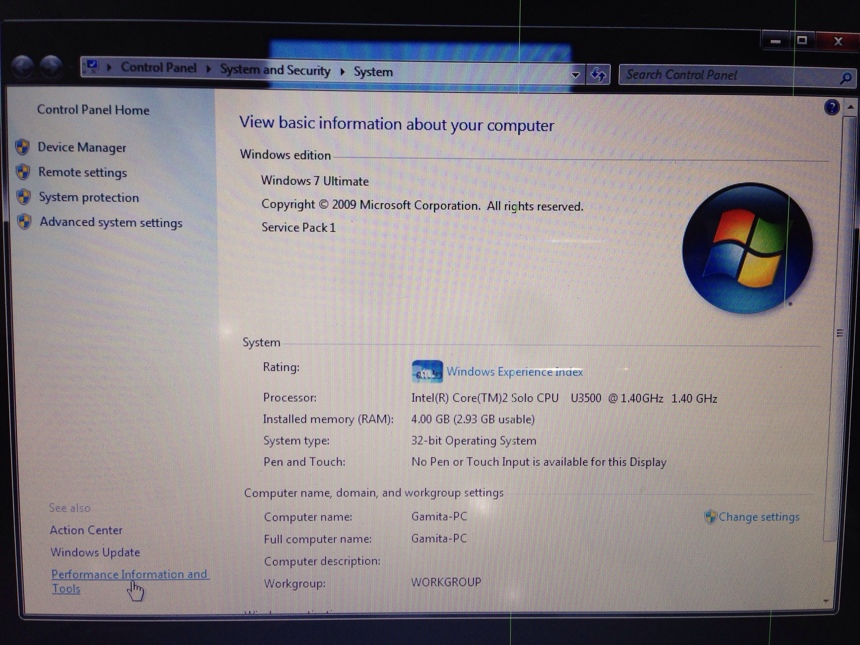Screen dimensions: 860x645
Task: Open Remote settings link
Action: (82, 172)
